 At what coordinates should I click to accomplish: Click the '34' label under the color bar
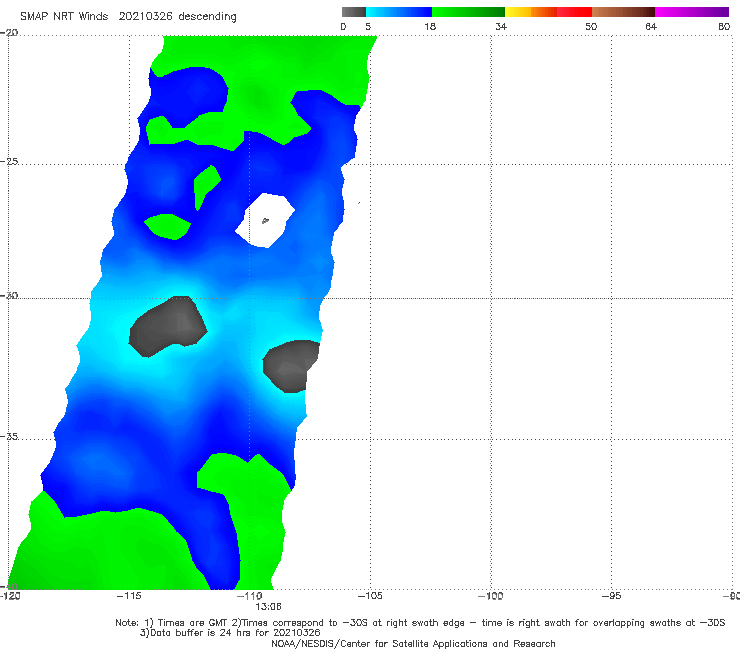tap(501, 26)
